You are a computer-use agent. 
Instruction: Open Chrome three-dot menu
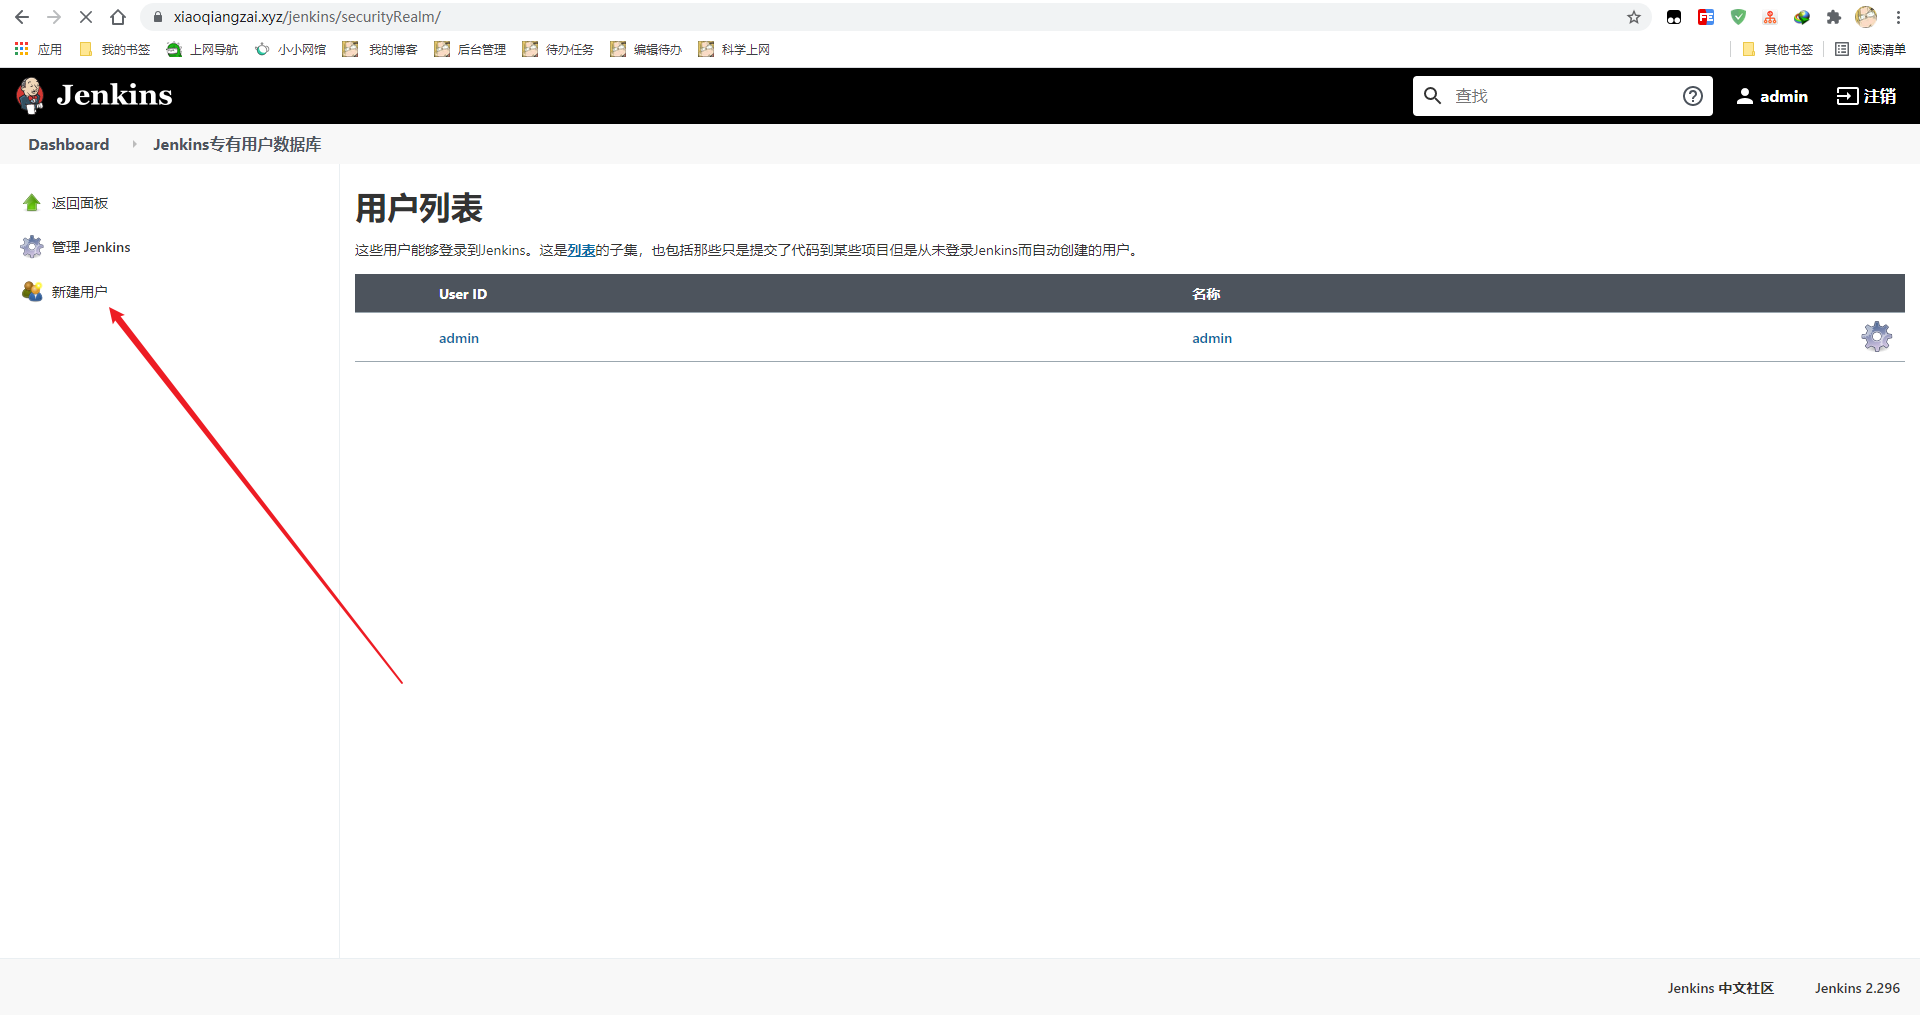1898,17
